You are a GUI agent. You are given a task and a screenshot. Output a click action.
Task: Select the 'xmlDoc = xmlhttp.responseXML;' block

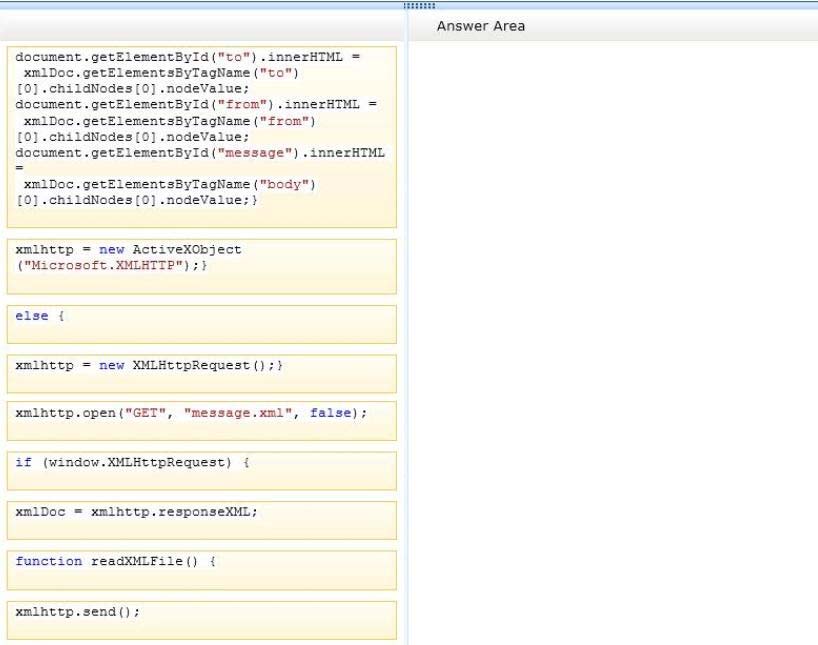point(201,520)
